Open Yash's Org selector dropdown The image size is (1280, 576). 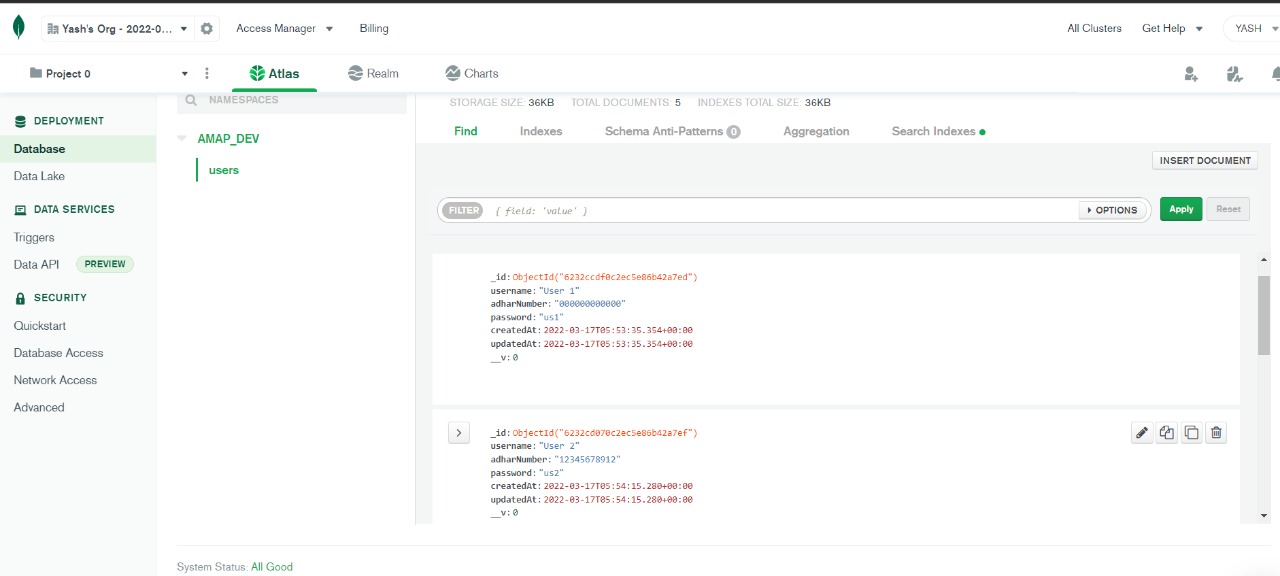pos(118,29)
